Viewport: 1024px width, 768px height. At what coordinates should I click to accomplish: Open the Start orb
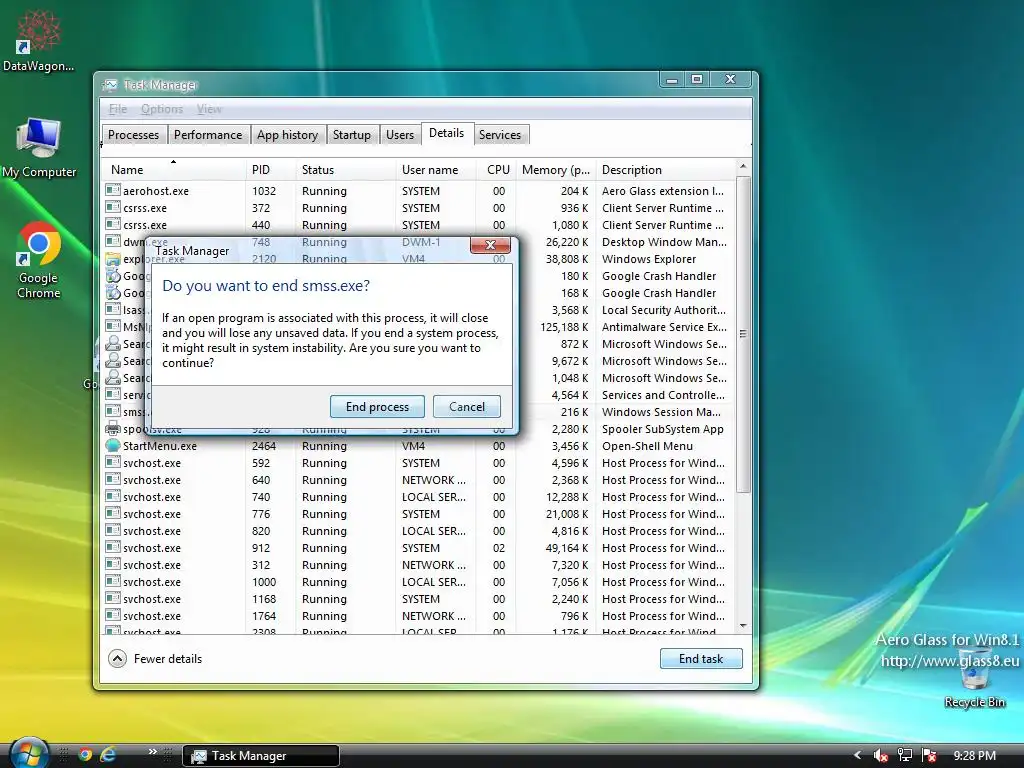(x=29, y=754)
